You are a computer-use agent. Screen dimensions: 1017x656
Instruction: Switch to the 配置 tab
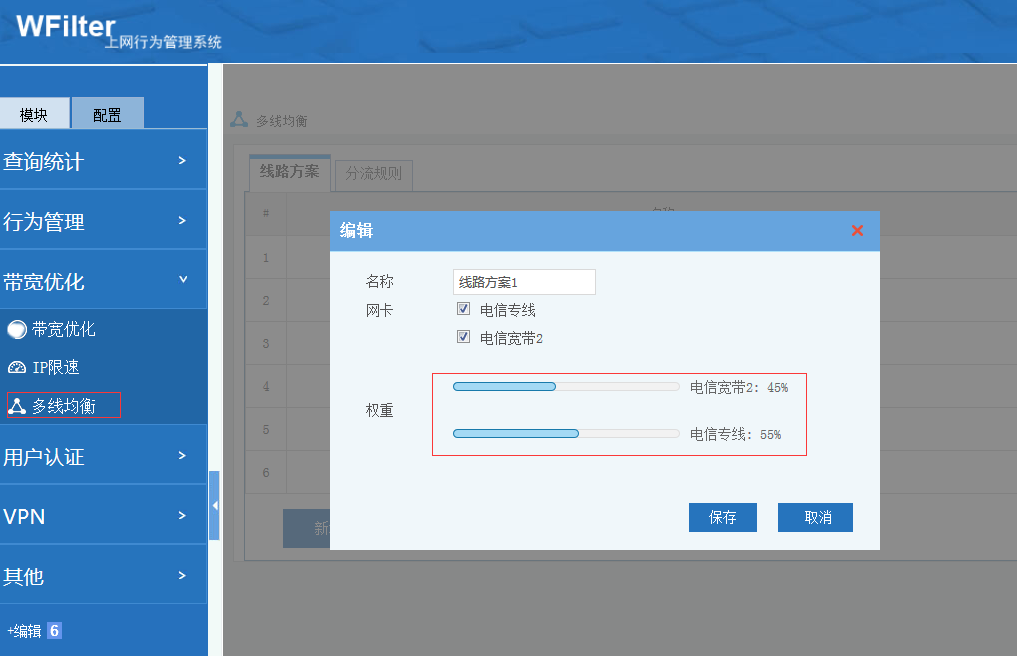coord(107,115)
